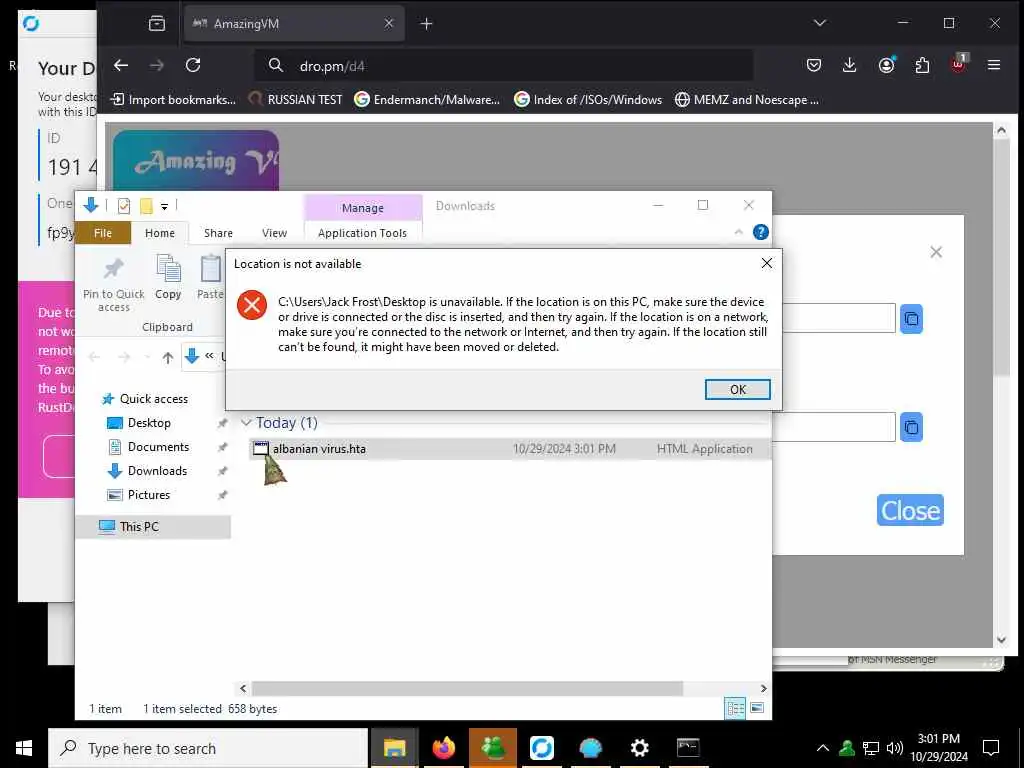Open the Firefox Downloads panel icon
The height and width of the screenshot is (768, 1024).
849,65
